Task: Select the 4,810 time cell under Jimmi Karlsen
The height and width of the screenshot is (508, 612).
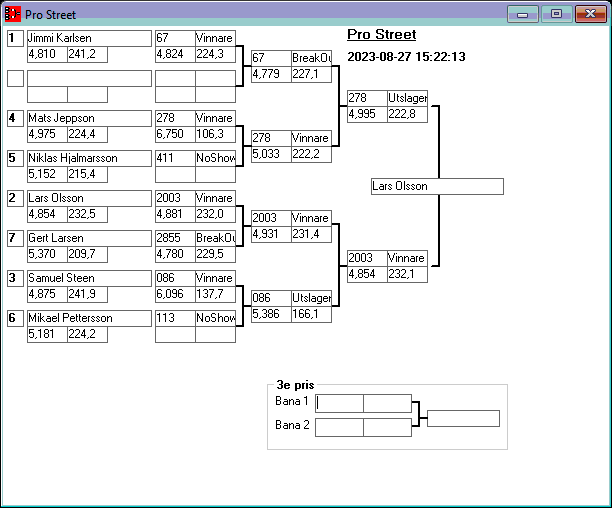Action: pyautogui.click(x=46, y=54)
